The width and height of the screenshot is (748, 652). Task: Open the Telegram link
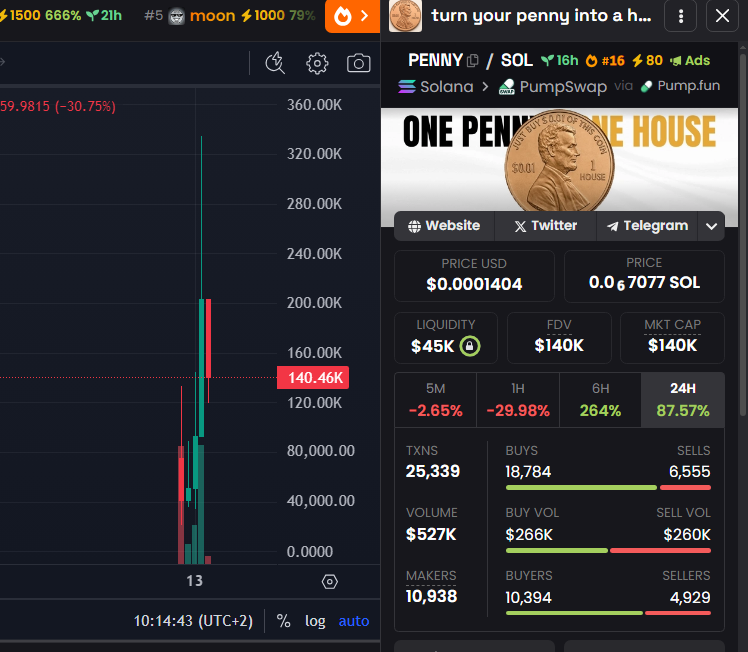pyautogui.click(x=647, y=226)
